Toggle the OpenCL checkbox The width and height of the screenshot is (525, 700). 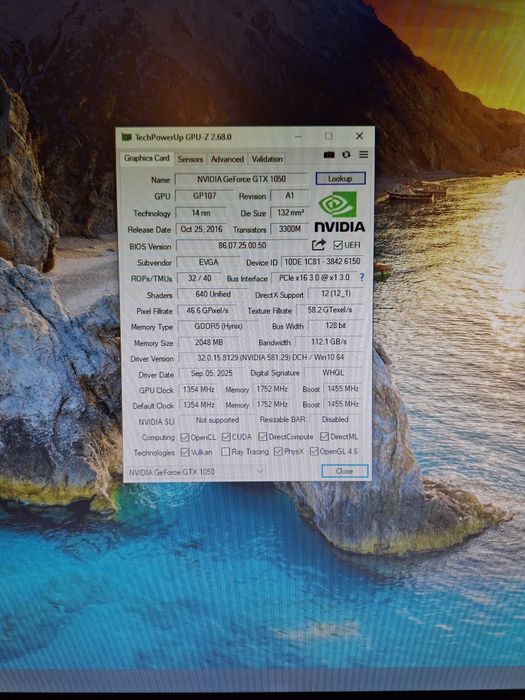point(185,437)
